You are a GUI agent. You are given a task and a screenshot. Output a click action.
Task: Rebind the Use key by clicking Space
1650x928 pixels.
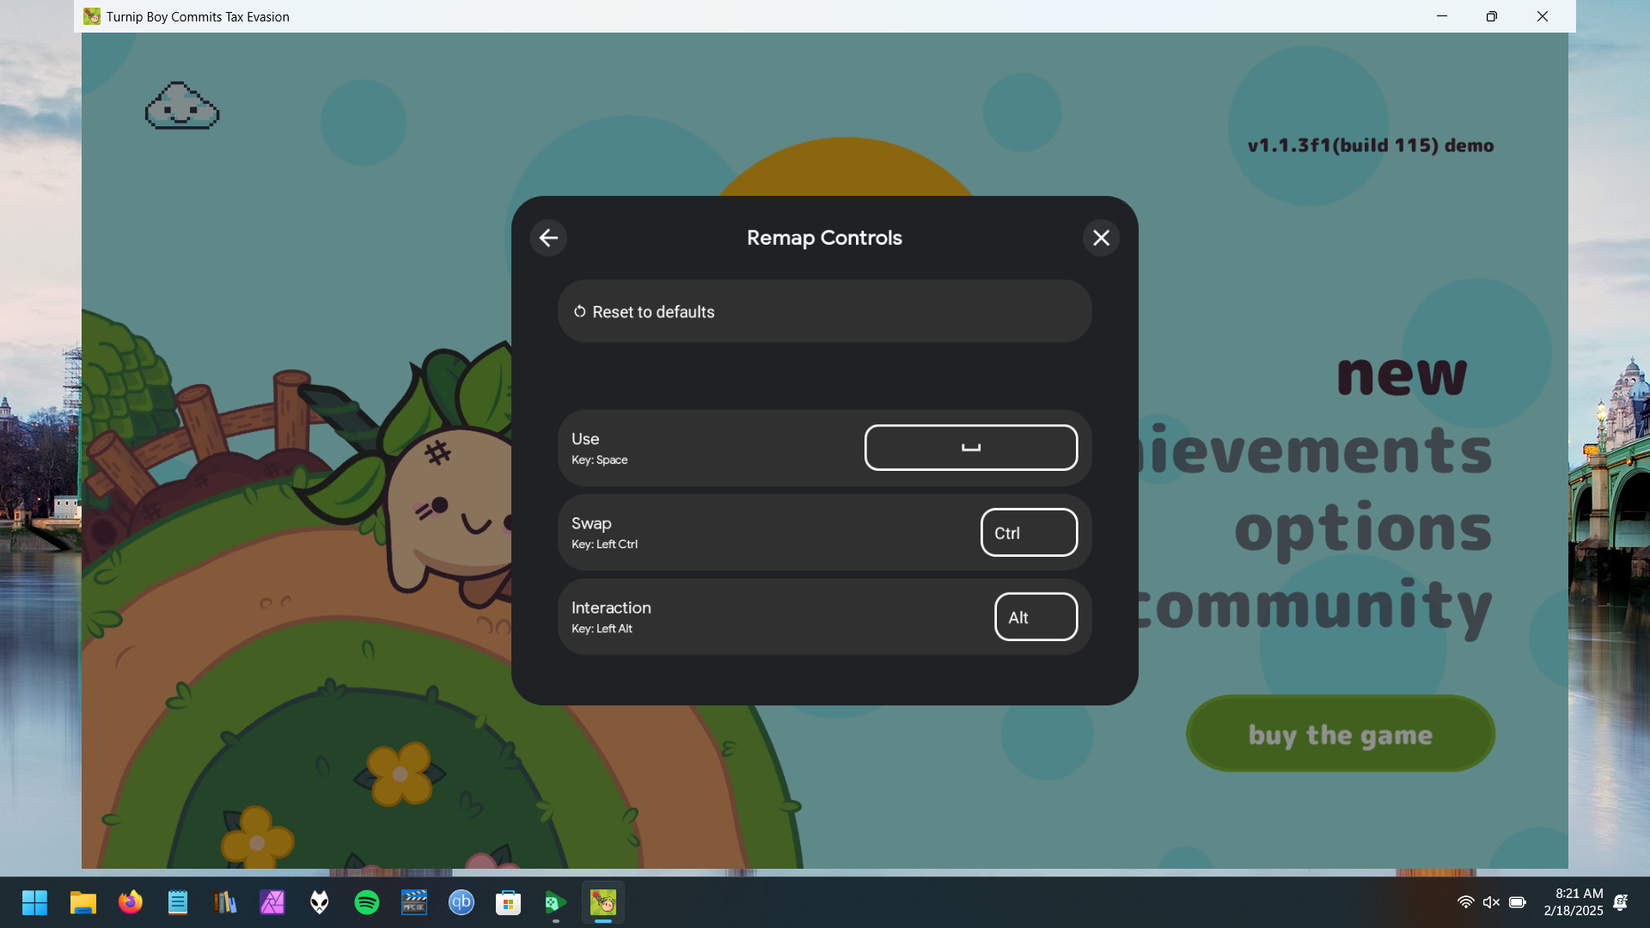point(970,447)
